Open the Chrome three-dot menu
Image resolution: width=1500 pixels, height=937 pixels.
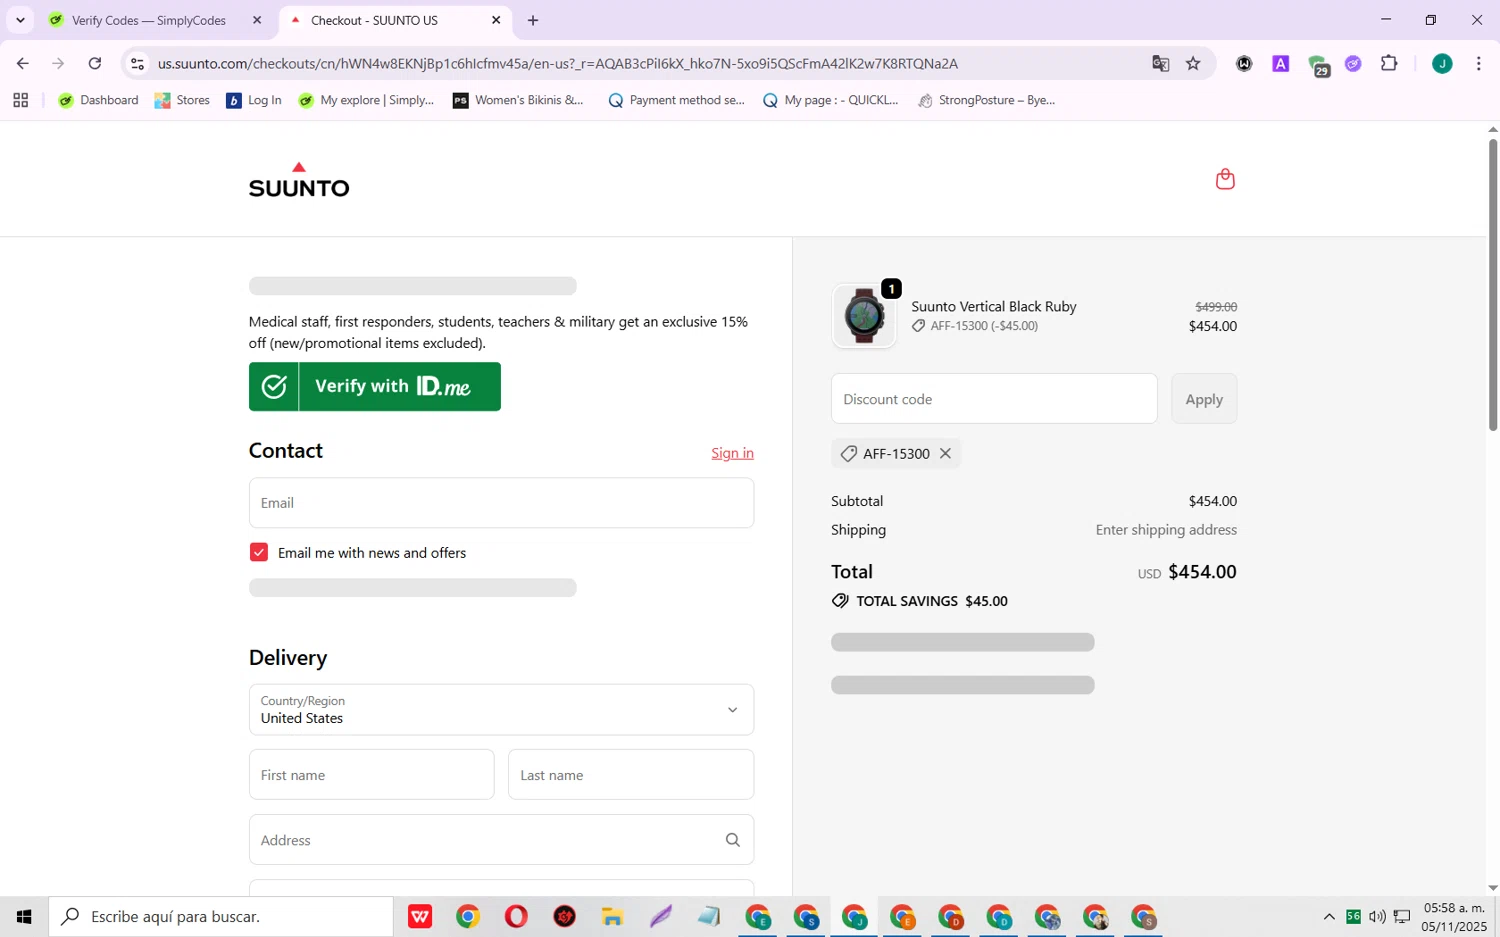tap(1479, 63)
